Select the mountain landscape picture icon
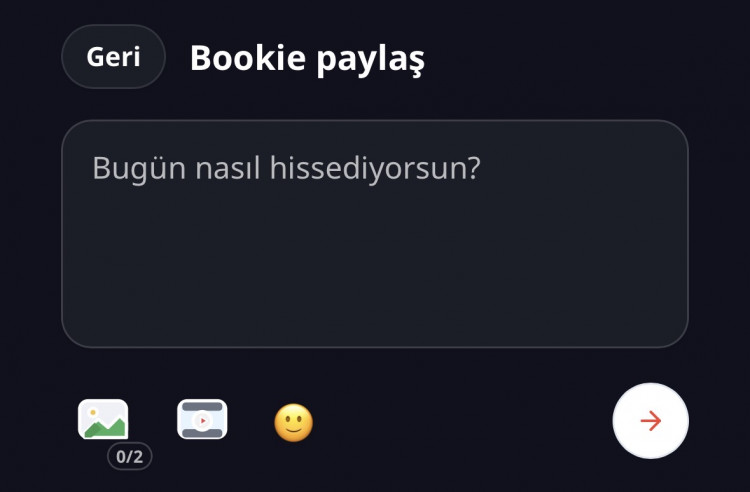Viewport: 750px width, 492px height. [103, 419]
